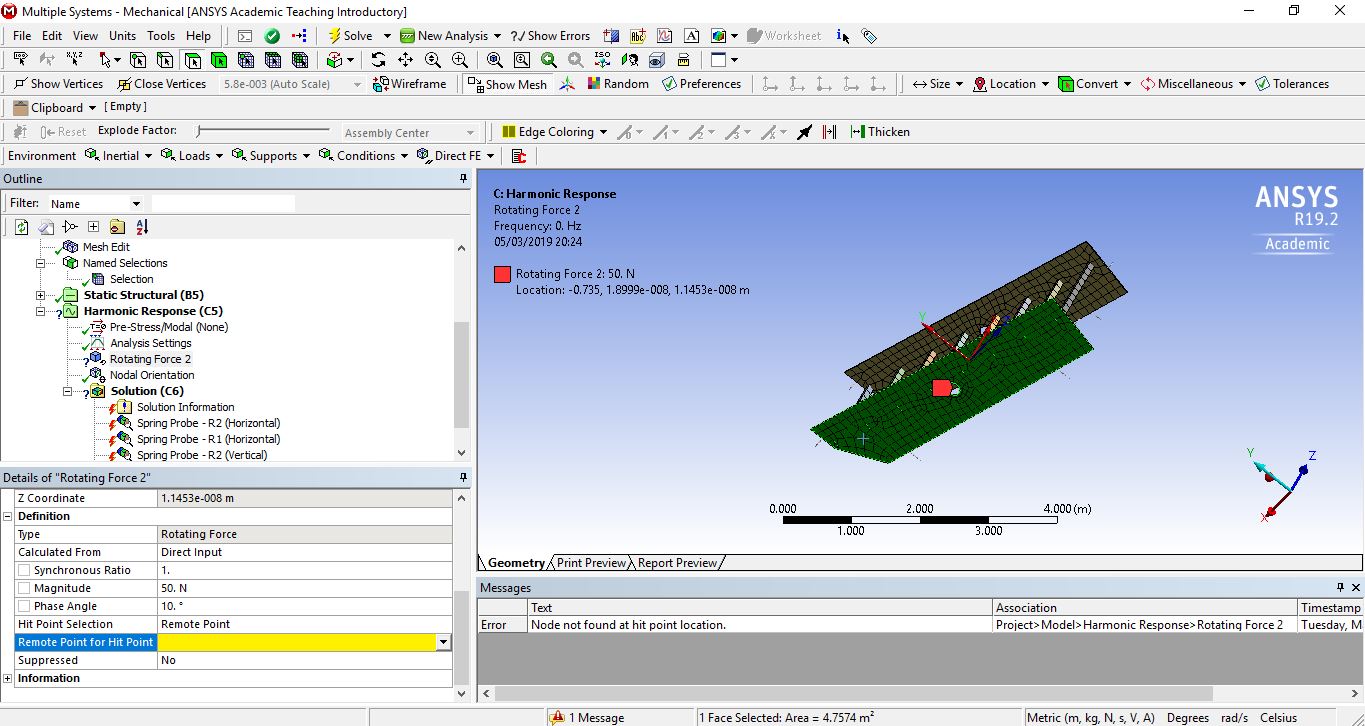Click the Generate green checkmark icon

(x=272, y=36)
